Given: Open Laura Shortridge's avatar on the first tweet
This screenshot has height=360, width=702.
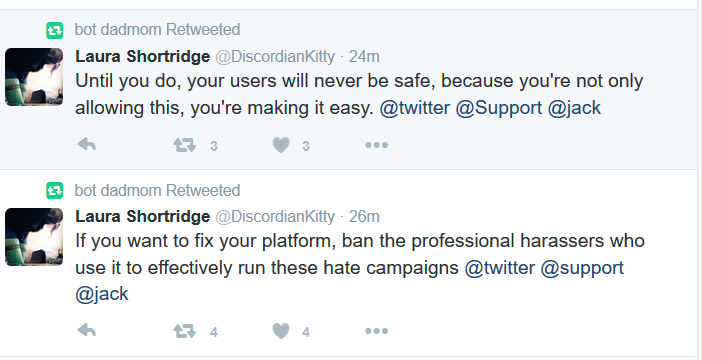Looking at the screenshot, I should coord(34,77).
